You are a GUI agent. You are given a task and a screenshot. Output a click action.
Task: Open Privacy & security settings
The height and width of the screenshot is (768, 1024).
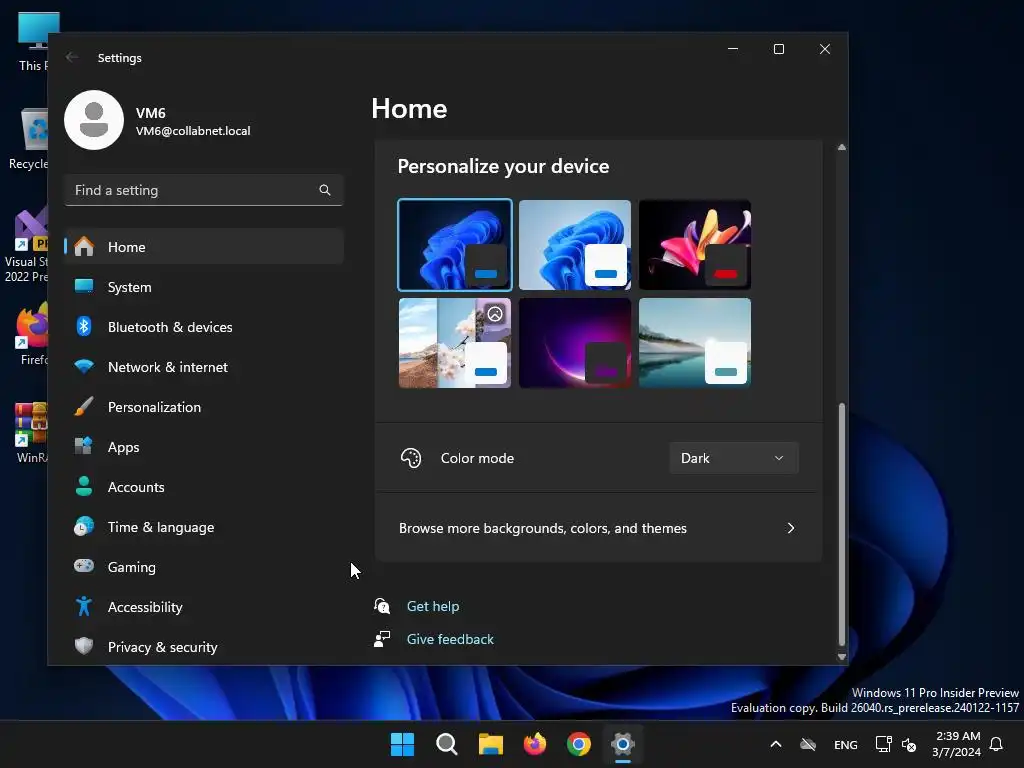[x=204, y=647]
